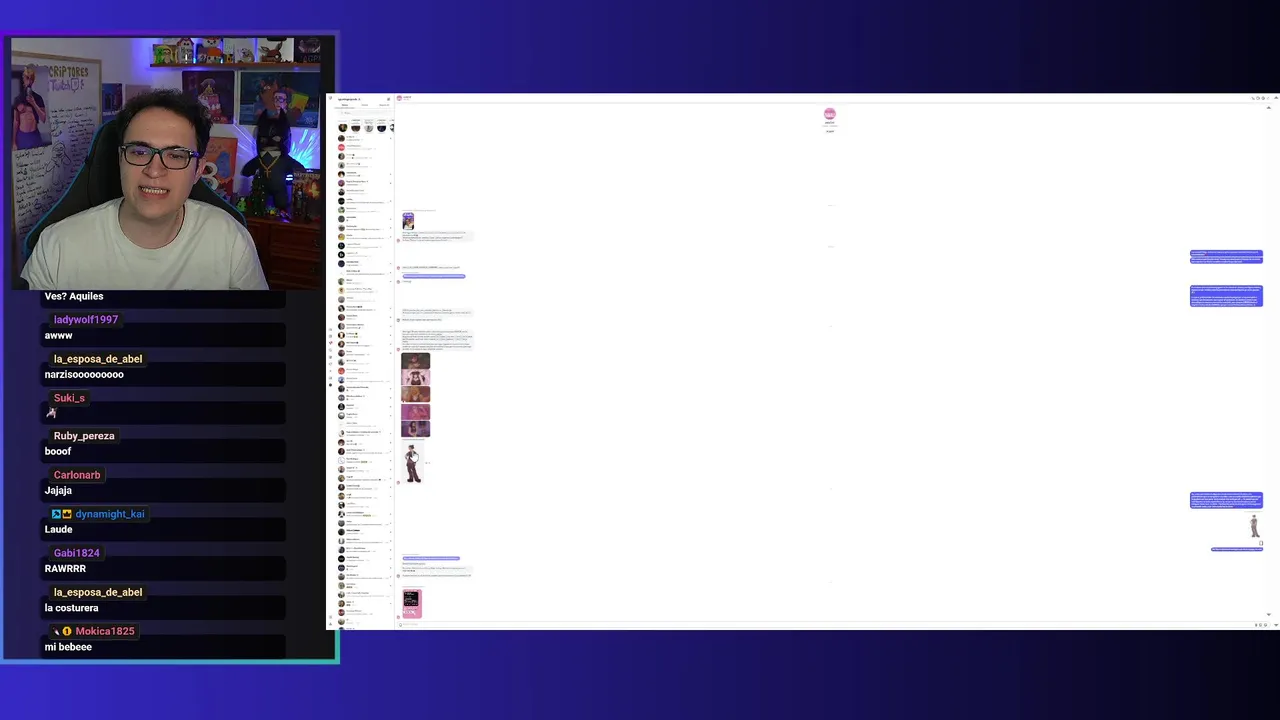
Task: Click username Ruby_pereza in stream chat
Action: 84,436
